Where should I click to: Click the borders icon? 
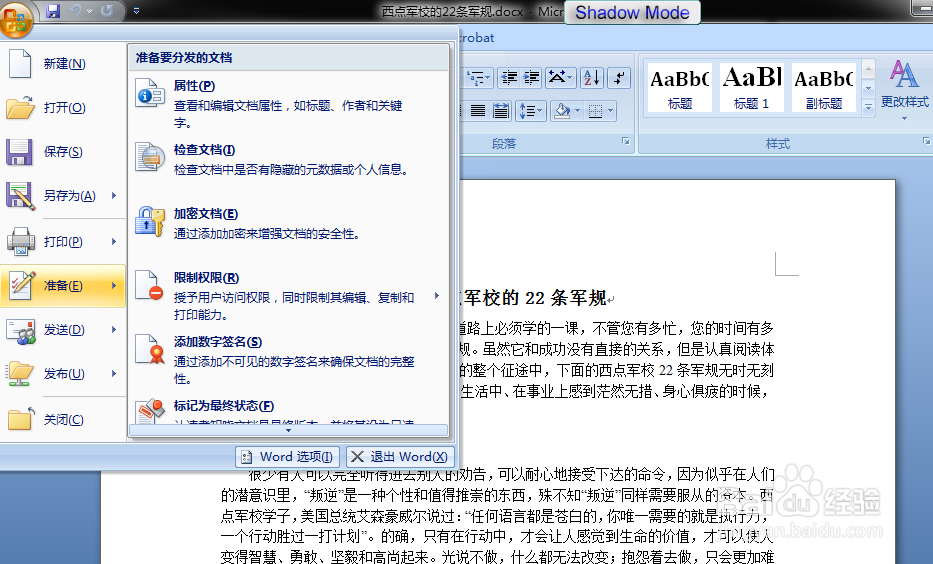point(596,111)
